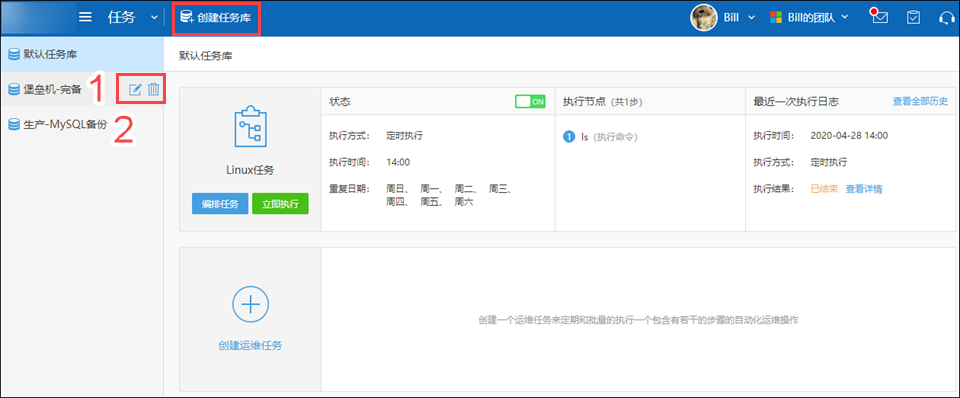Click the plus circle to create task
This screenshot has width=960, height=398.
(x=250, y=304)
